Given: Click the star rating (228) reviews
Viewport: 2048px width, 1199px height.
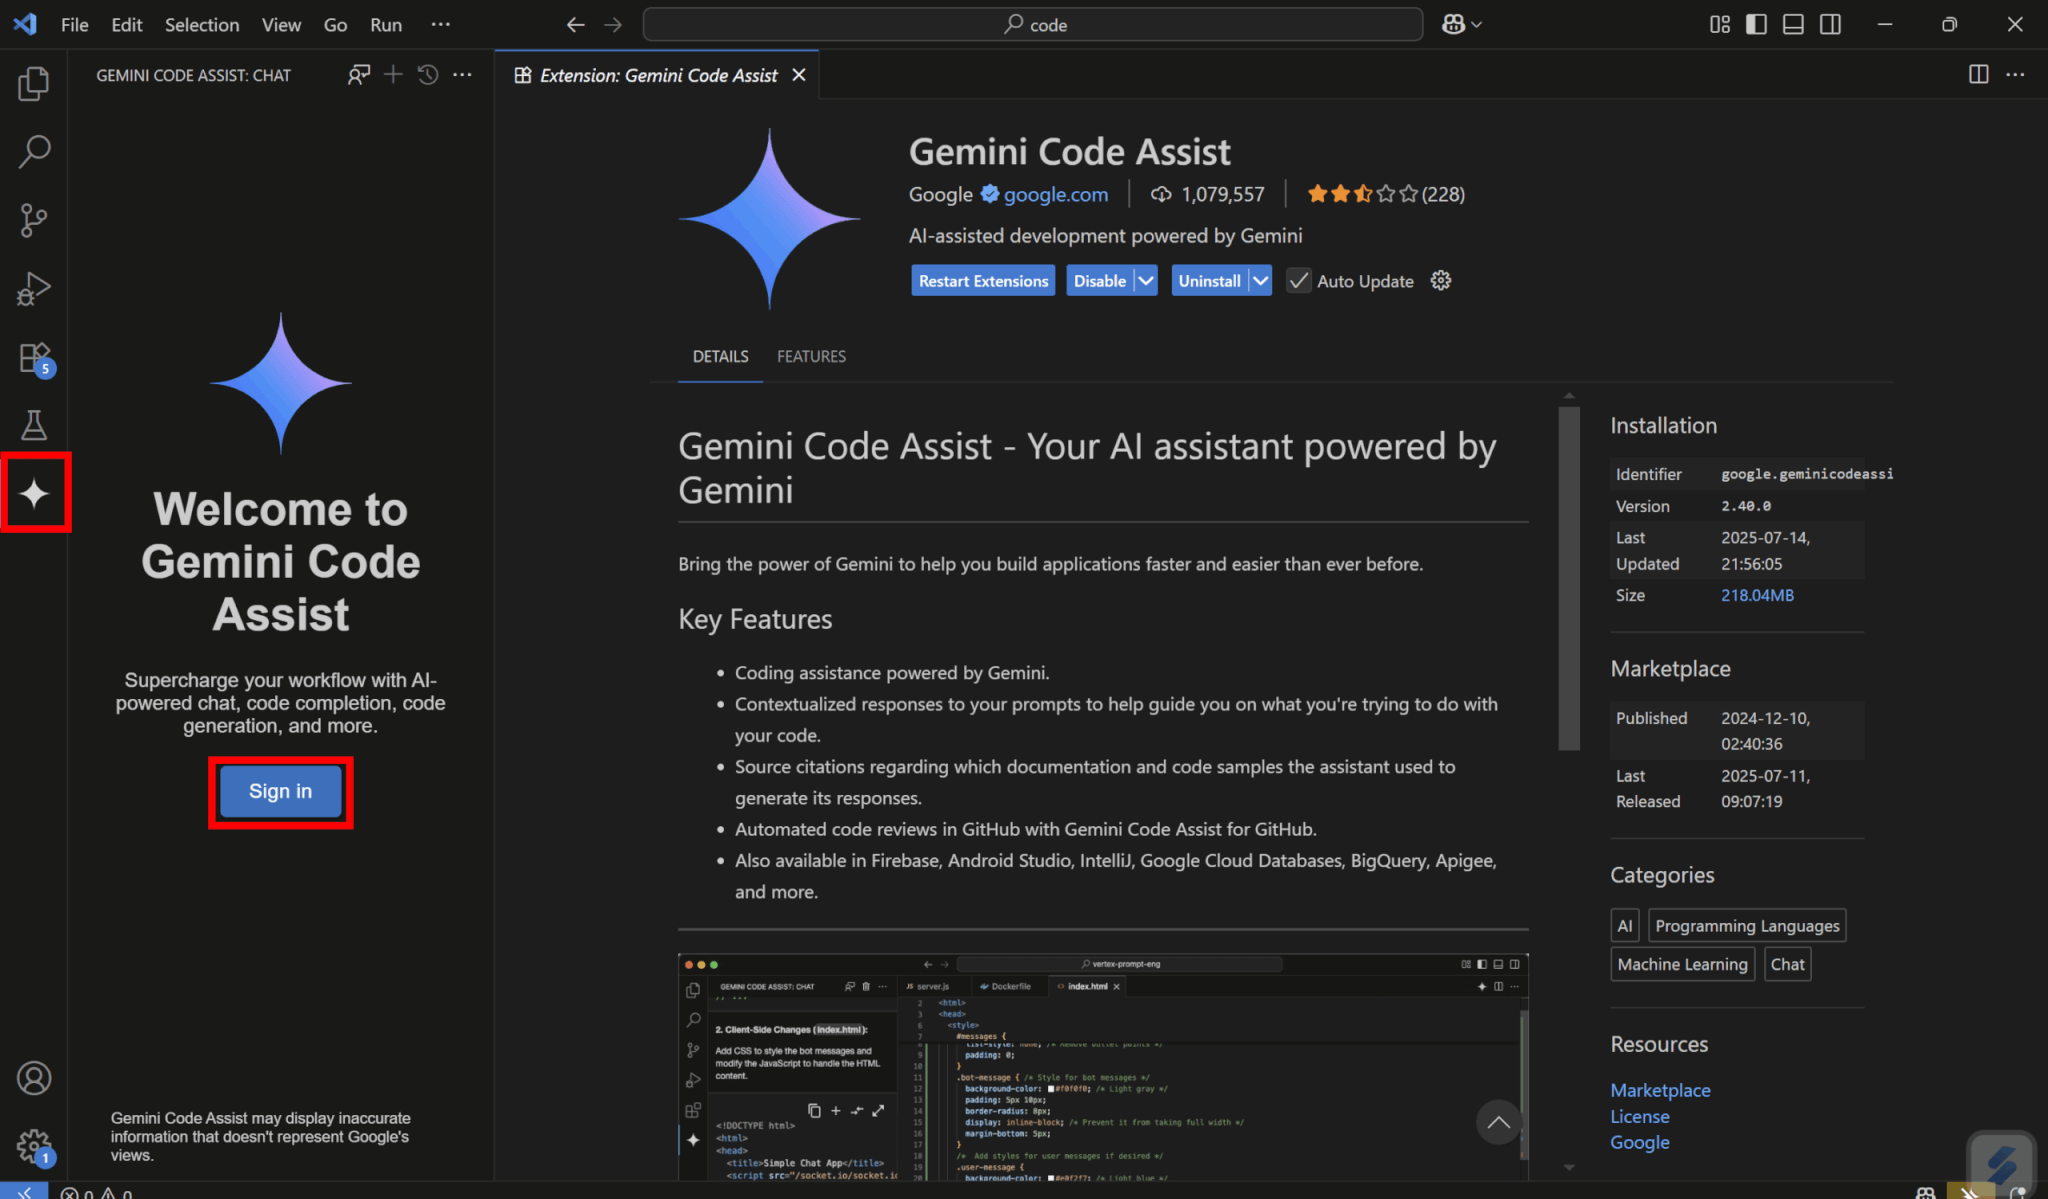Looking at the screenshot, I should [x=1385, y=194].
